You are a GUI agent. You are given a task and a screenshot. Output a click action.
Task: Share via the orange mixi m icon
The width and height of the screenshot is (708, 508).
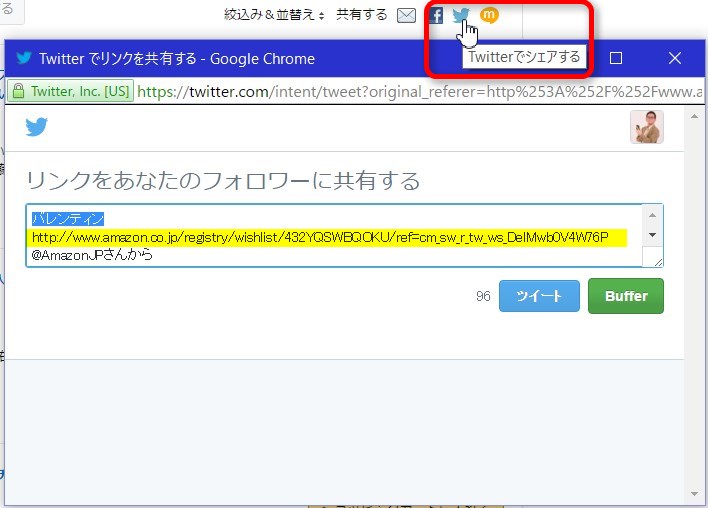click(489, 15)
